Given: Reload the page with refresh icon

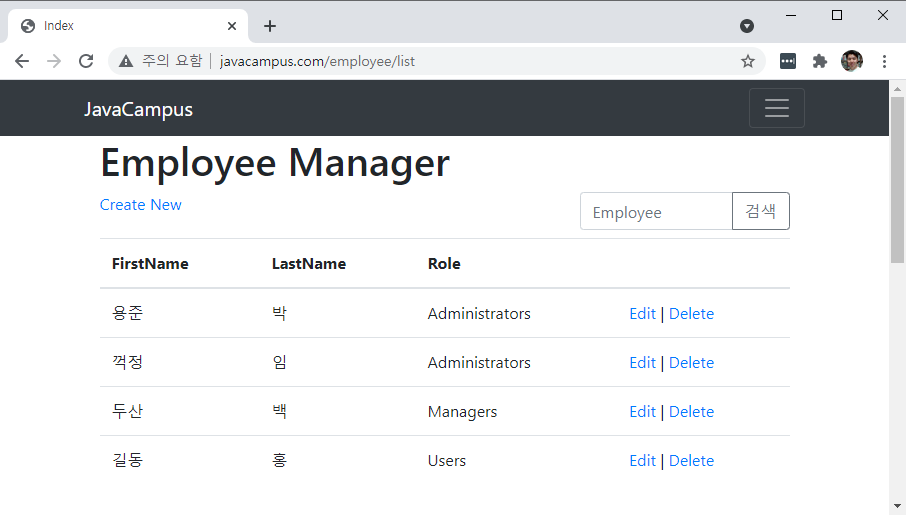Looking at the screenshot, I should pos(86,61).
